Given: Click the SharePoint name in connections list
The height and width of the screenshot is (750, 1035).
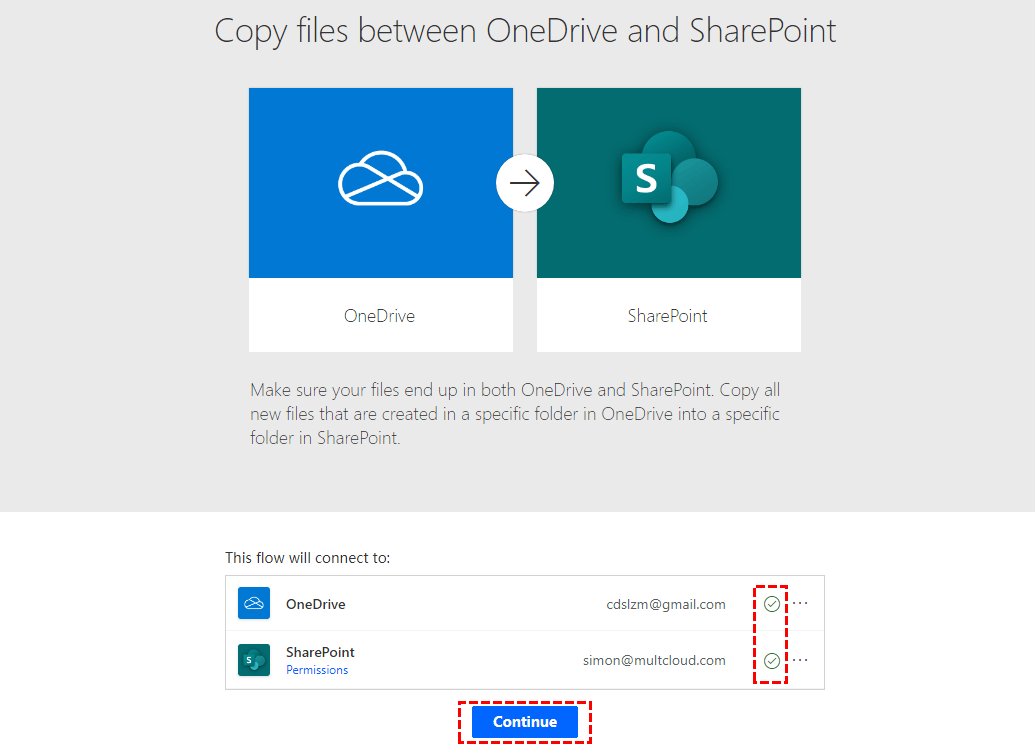Looking at the screenshot, I should [x=320, y=652].
